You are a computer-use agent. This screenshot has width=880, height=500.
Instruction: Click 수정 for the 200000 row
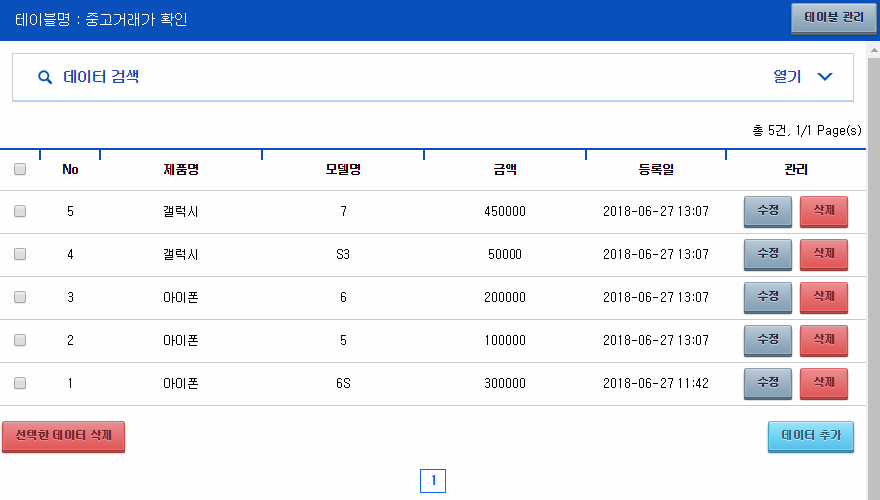[768, 297]
